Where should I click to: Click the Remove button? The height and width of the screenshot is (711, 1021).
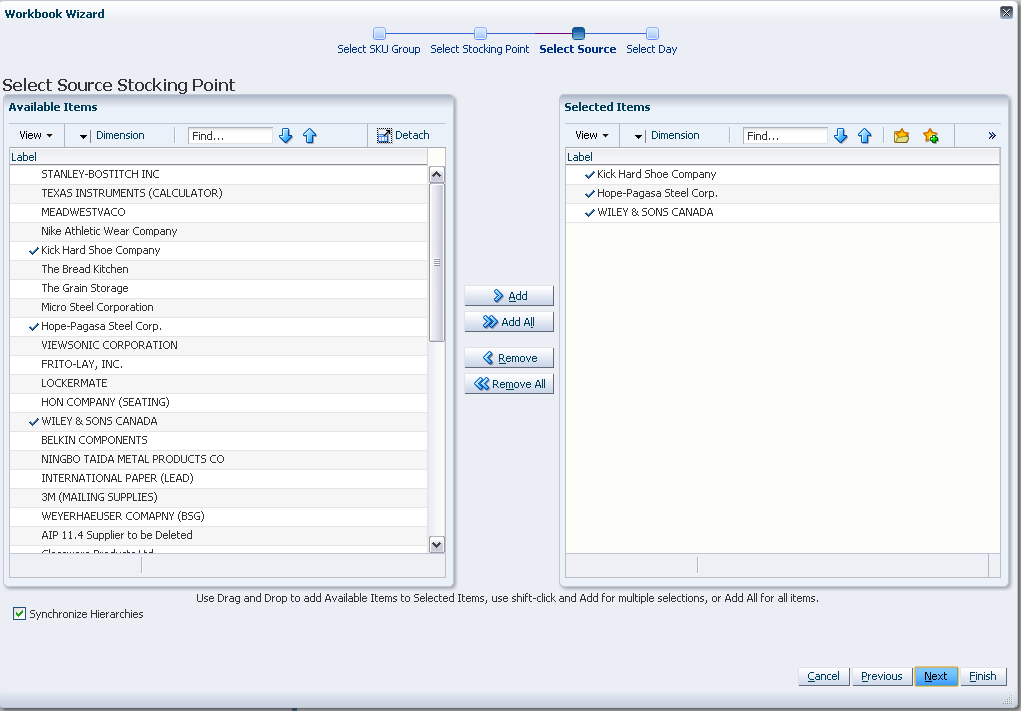point(509,358)
